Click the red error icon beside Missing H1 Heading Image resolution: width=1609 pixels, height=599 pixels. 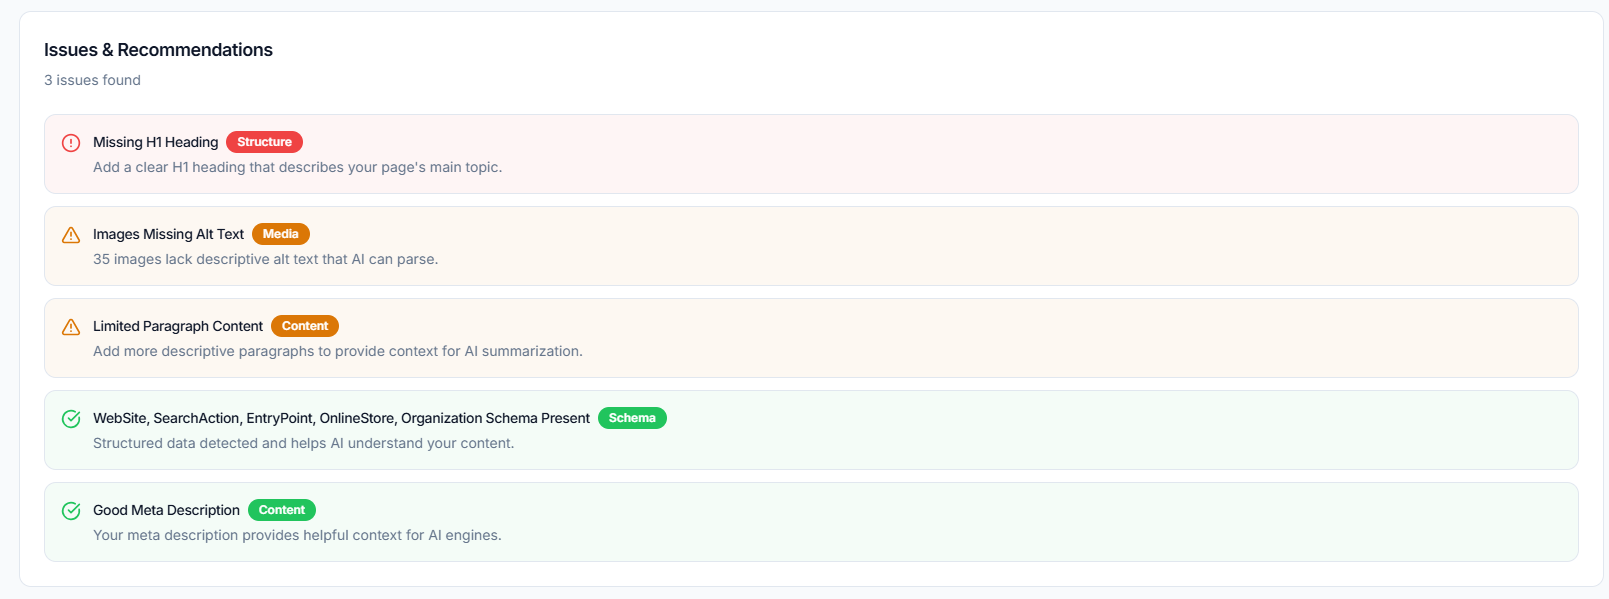(x=71, y=143)
